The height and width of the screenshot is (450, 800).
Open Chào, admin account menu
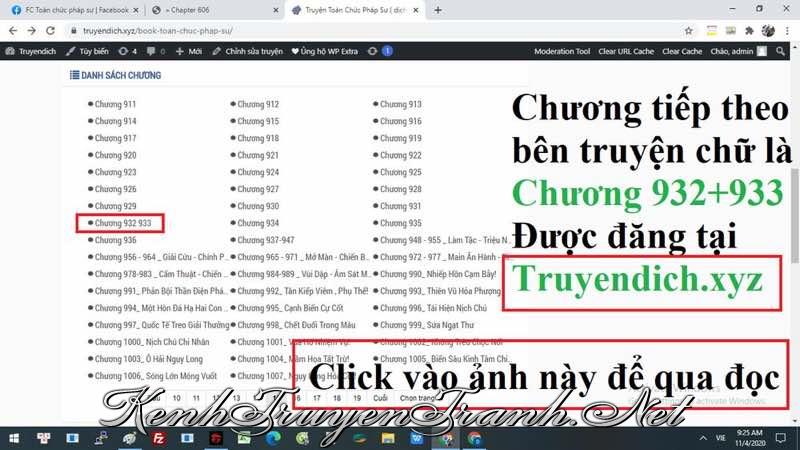tap(738, 51)
